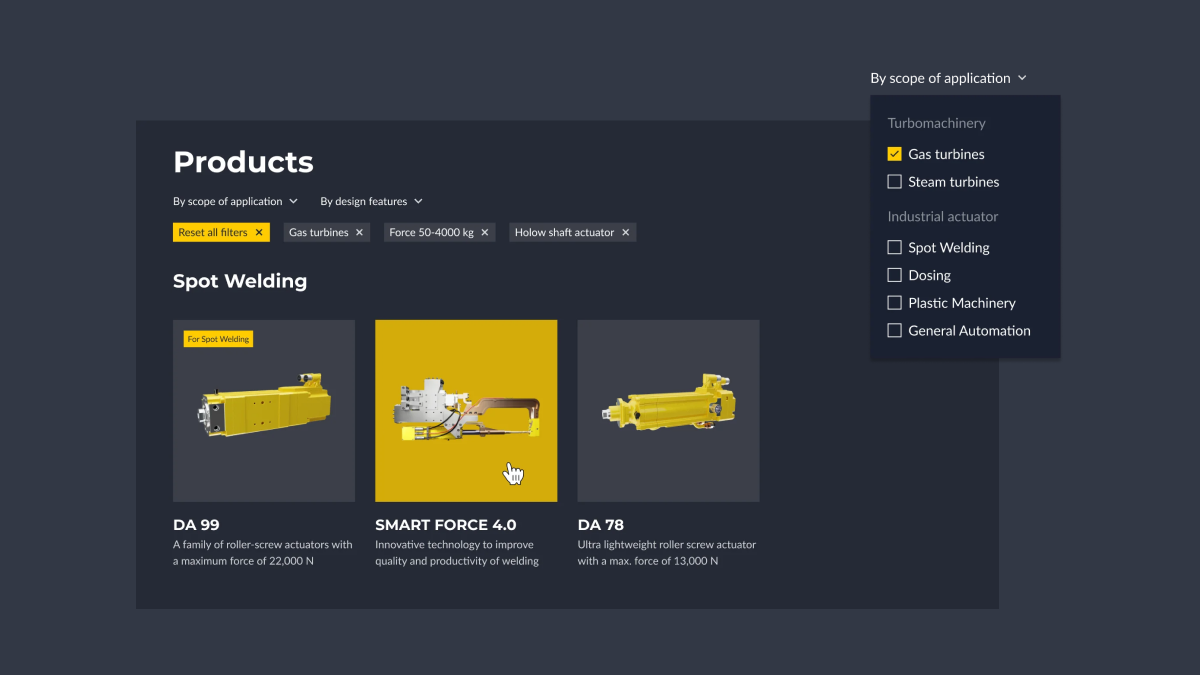Remove the Holow shaft actuator filter chip
This screenshot has width=1200, height=675.
pos(625,232)
